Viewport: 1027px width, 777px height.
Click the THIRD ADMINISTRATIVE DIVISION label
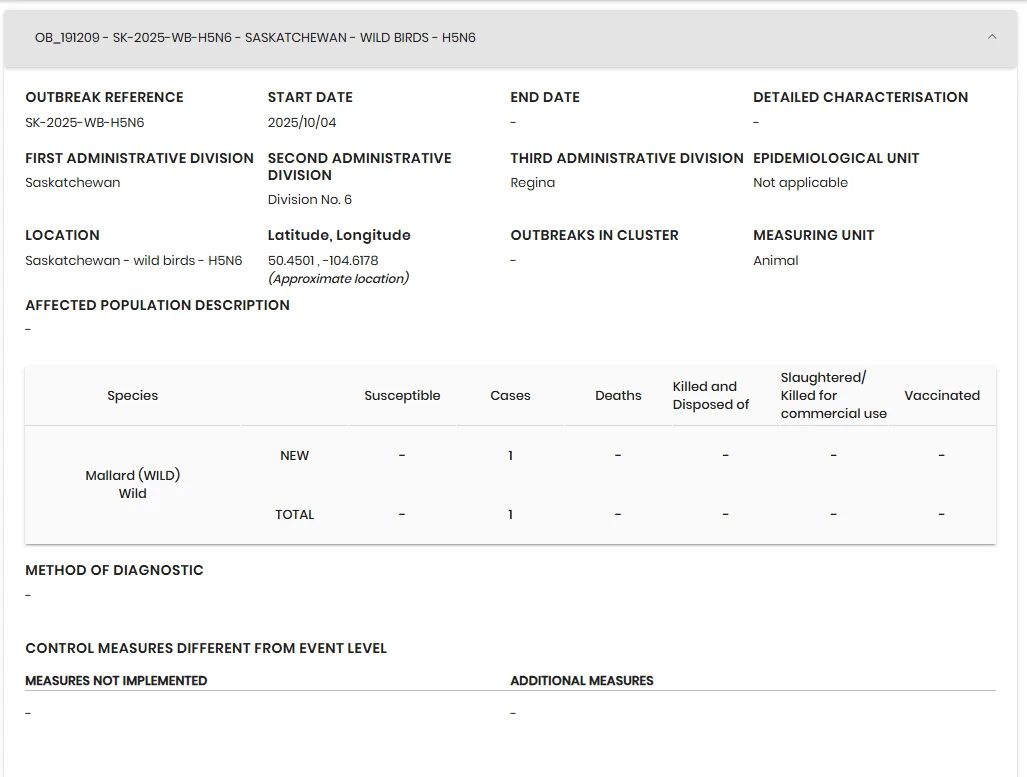(x=627, y=158)
